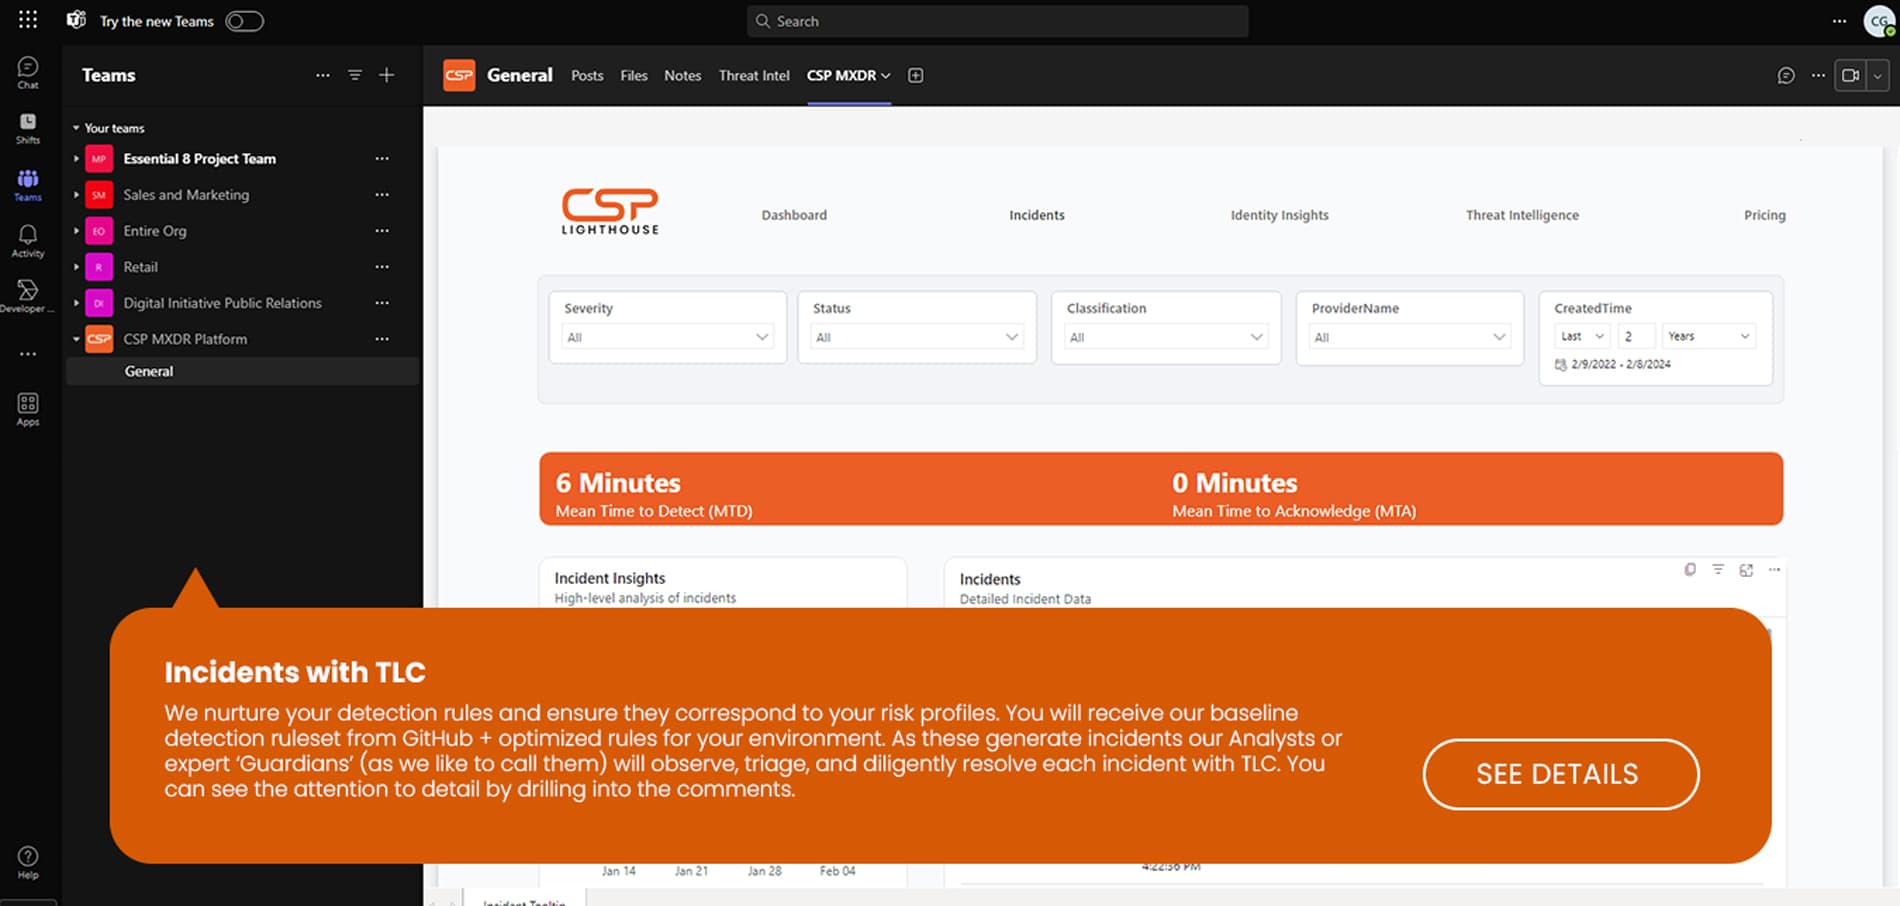Image resolution: width=1900 pixels, height=906 pixels.
Task: Open more options for Essential 8 Project Team
Action: coord(382,159)
